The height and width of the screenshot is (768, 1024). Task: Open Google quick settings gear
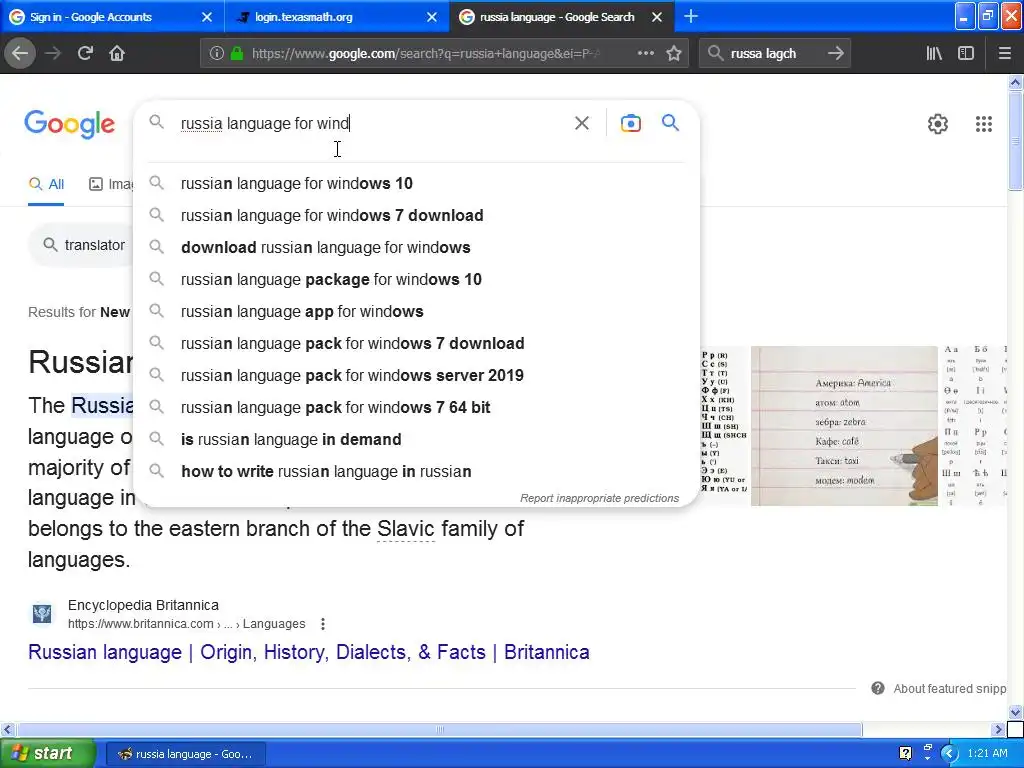938,123
